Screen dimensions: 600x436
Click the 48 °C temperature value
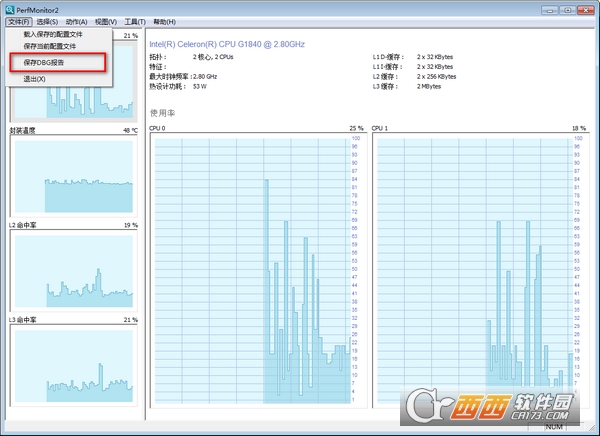pos(130,131)
